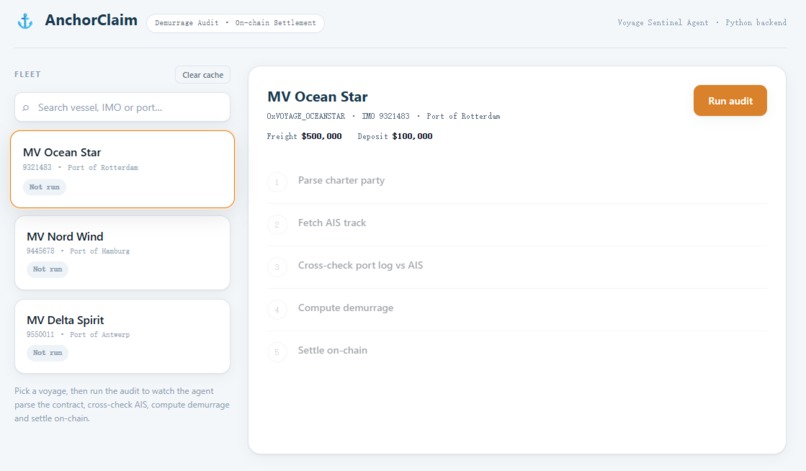Viewport: 806px width, 471px height.
Task: Select the MV Delta Spirit voyage card
Action: [x=122, y=337]
